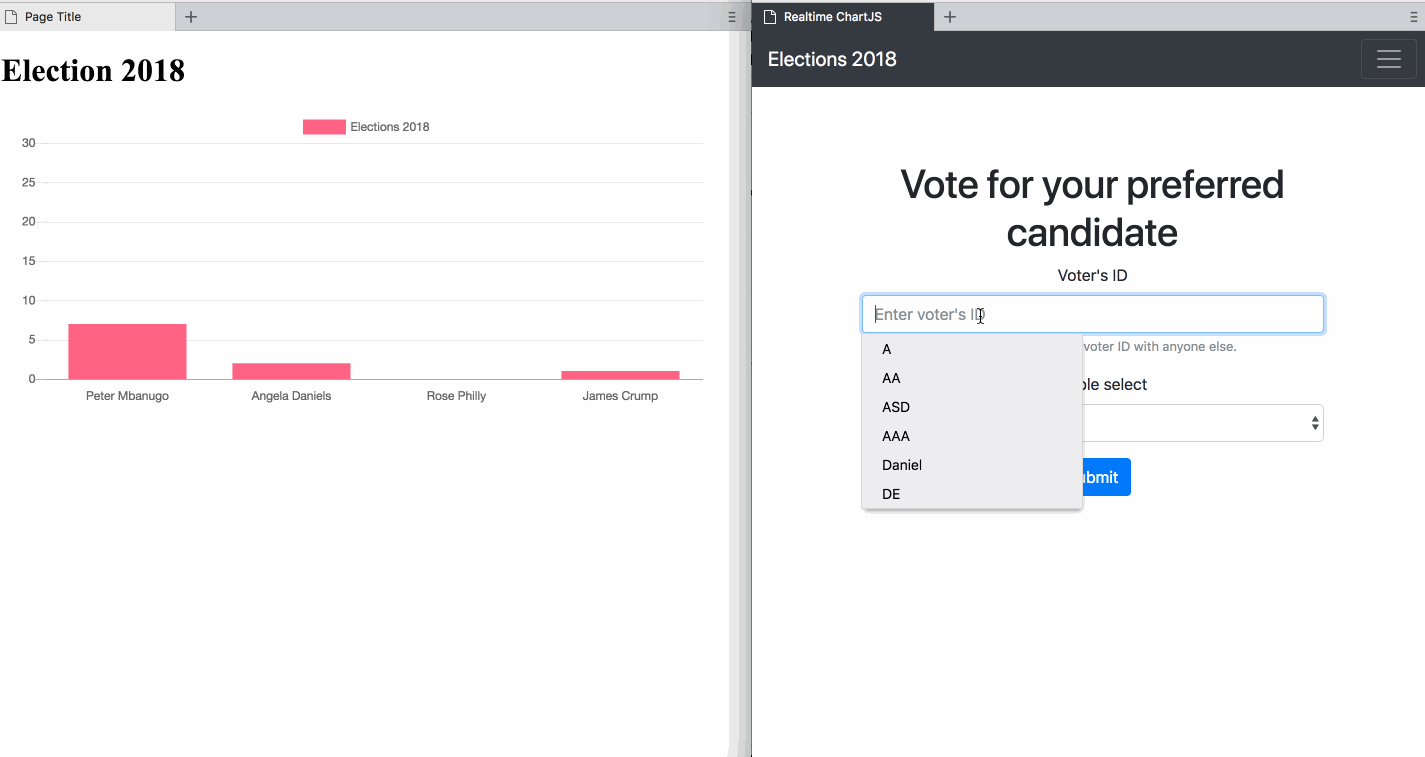The width and height of the screenshot is (1425, 757).
Task: Select autocomplete suggestion "A"
Action: tap(887, 349)
